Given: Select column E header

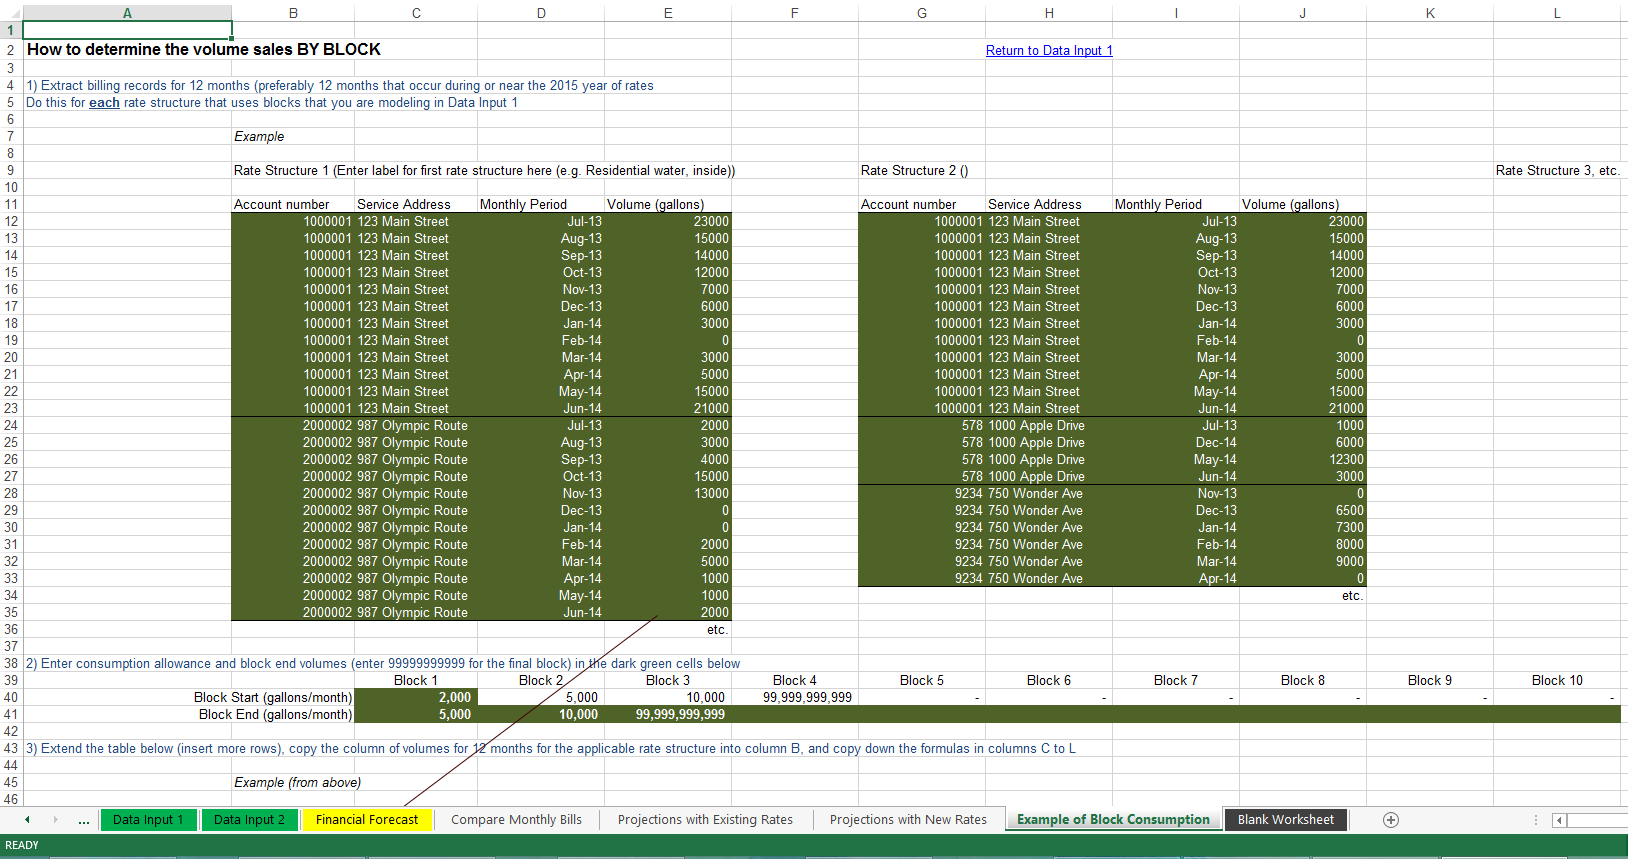Looking at the screenshot, I should [668, 13].
